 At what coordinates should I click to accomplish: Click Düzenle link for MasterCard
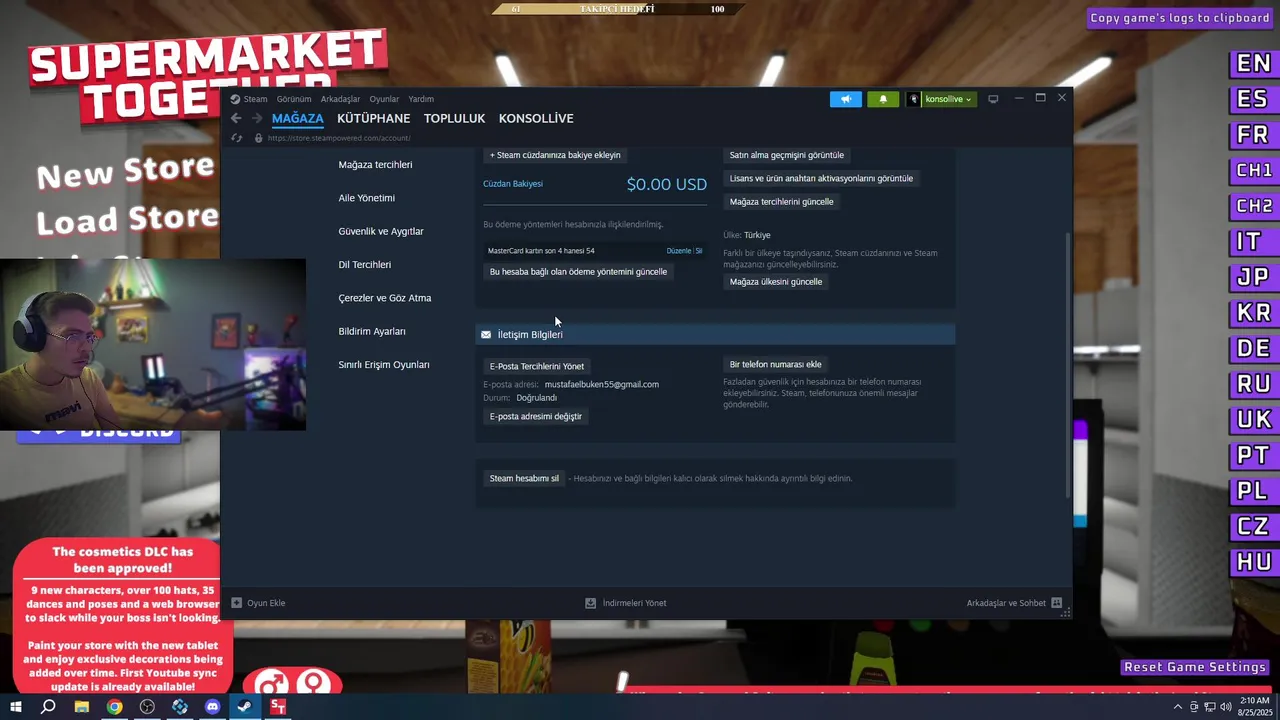coord(678,251)
